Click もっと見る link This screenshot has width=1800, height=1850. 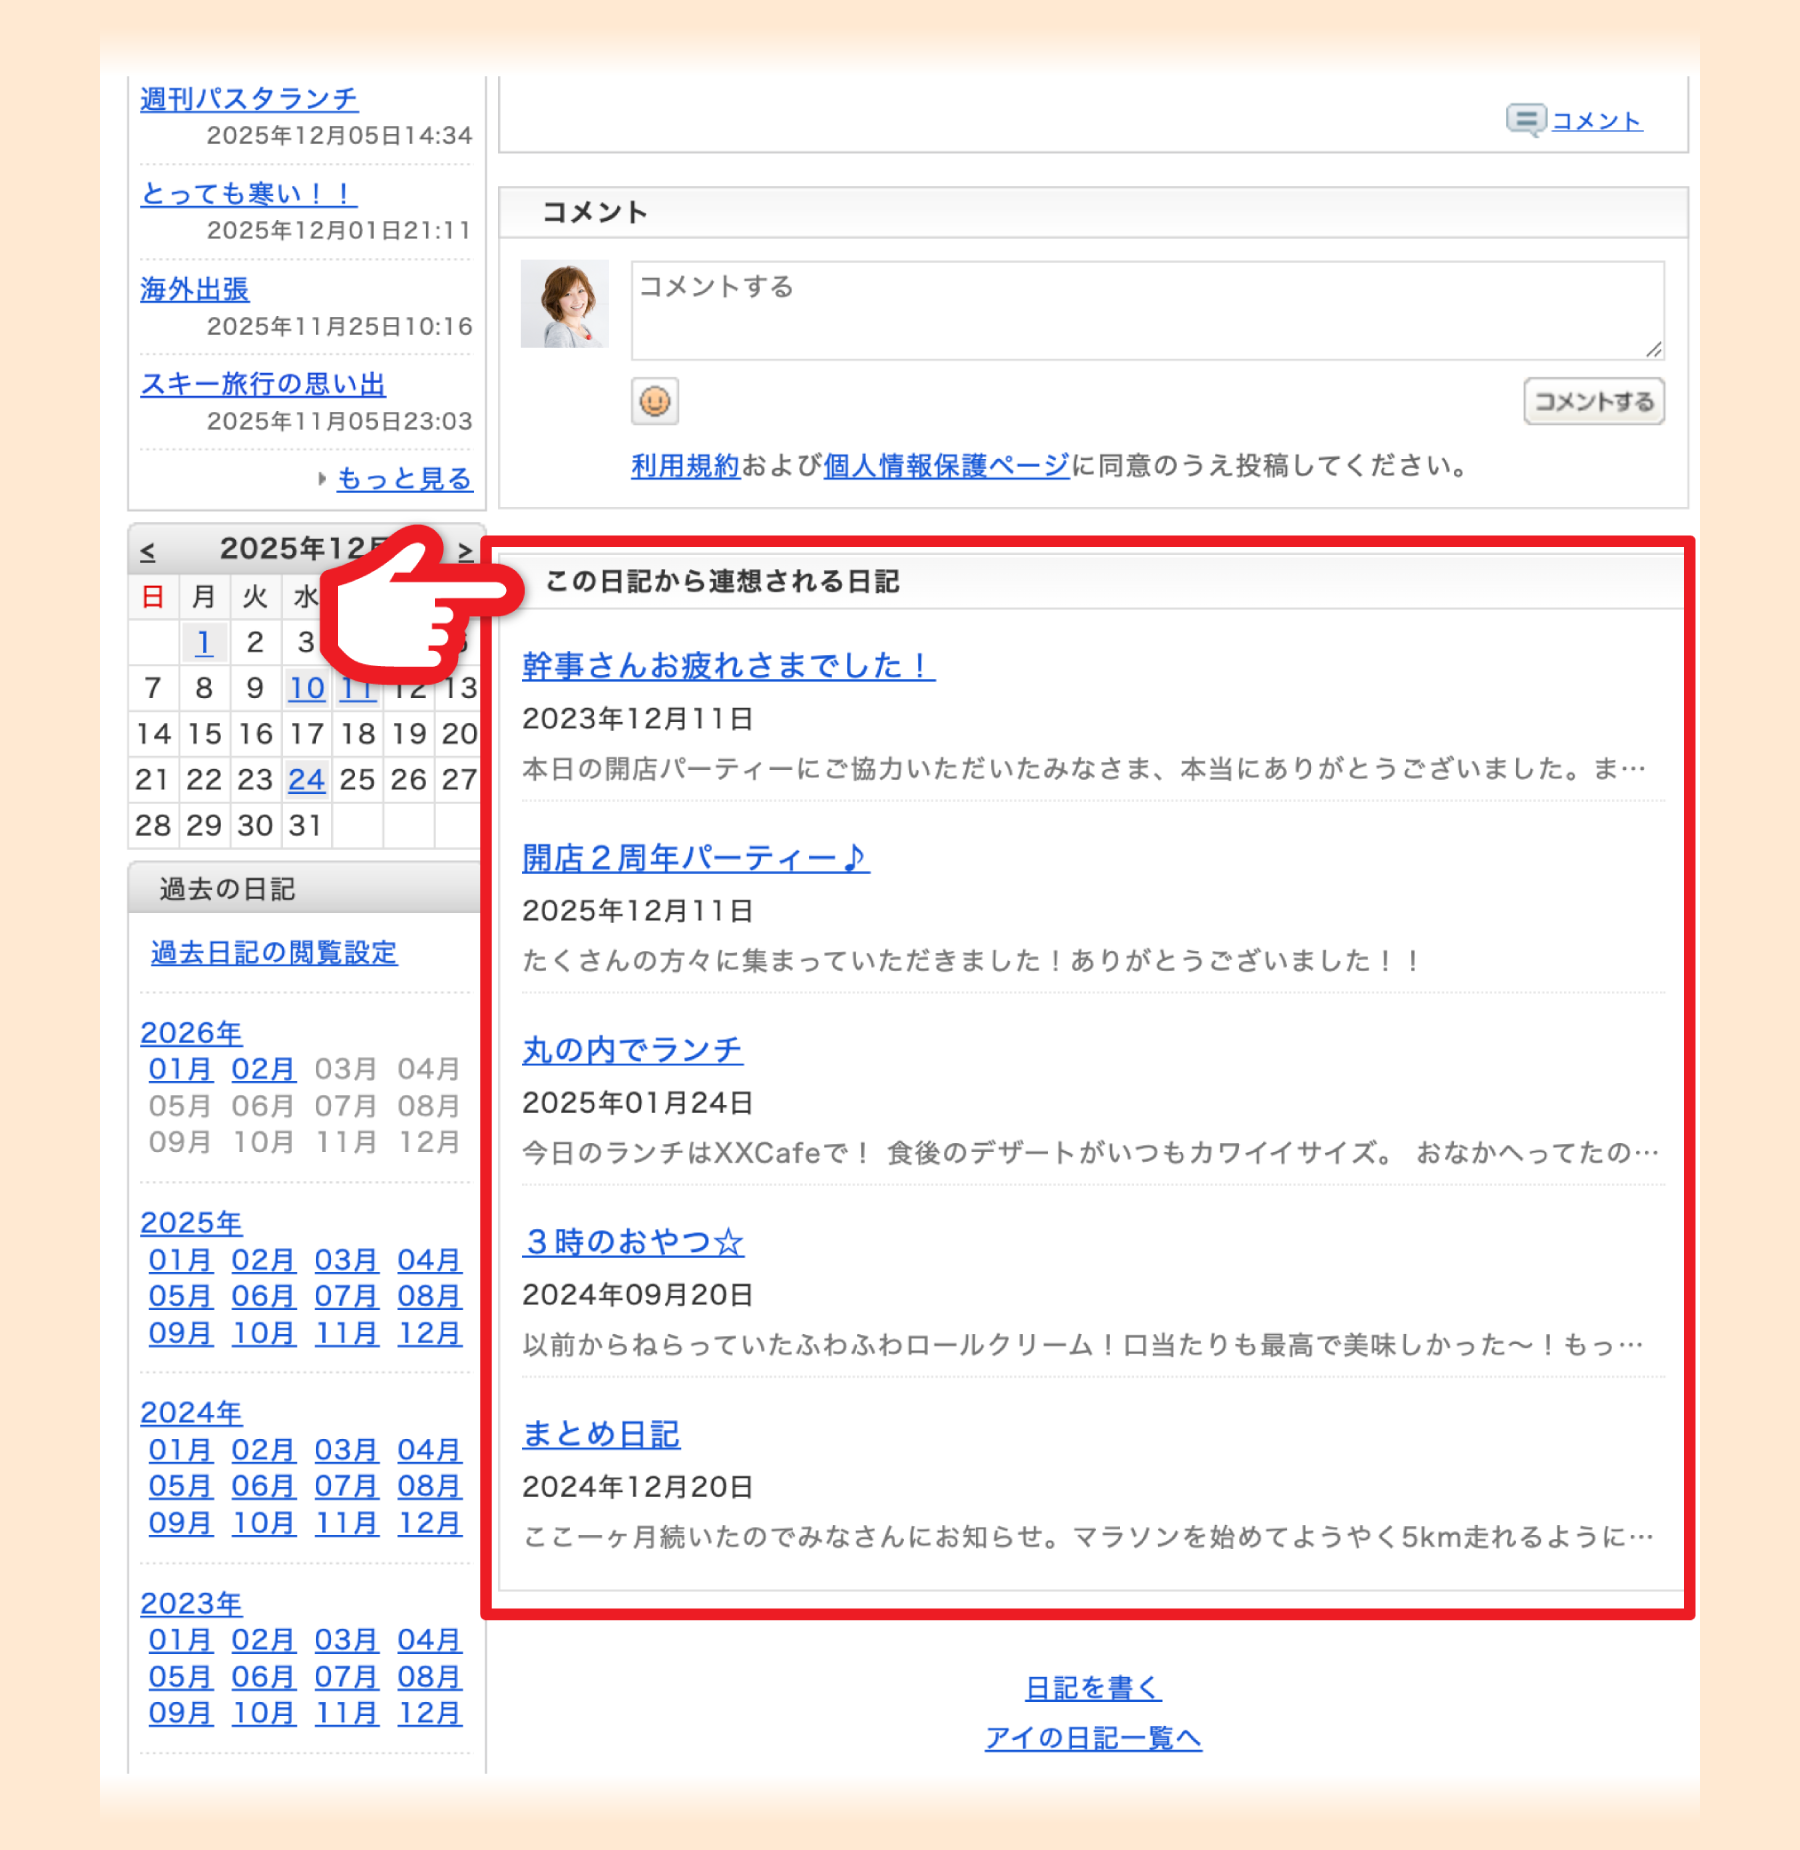[x=404, y=479]
